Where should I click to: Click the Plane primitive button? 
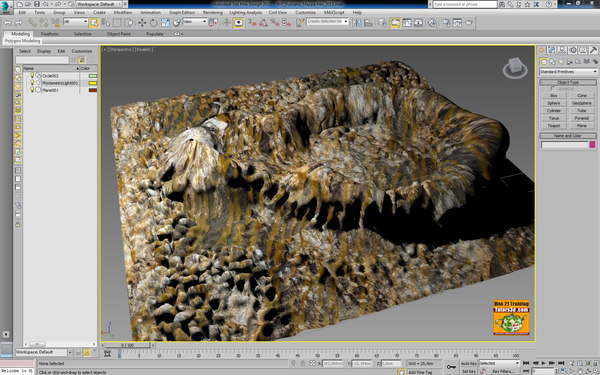[x=582, y=126]
